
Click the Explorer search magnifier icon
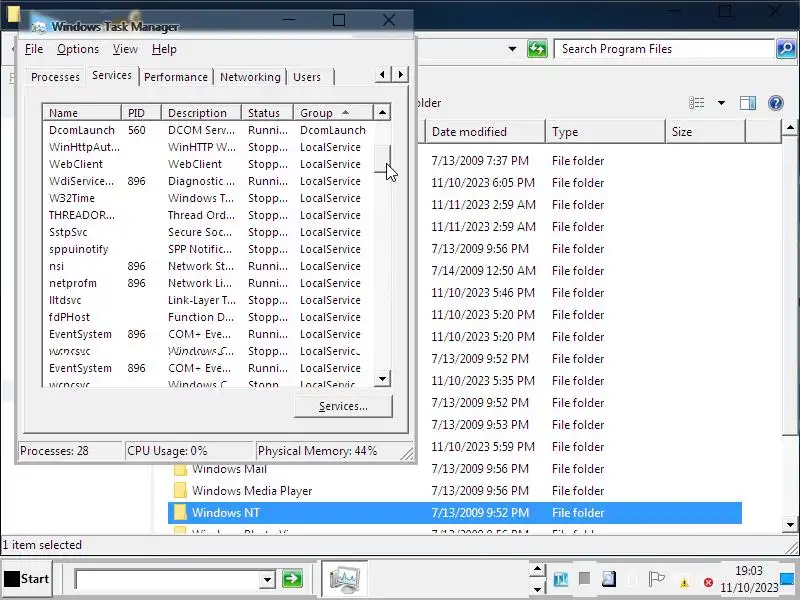pos(786,49)
